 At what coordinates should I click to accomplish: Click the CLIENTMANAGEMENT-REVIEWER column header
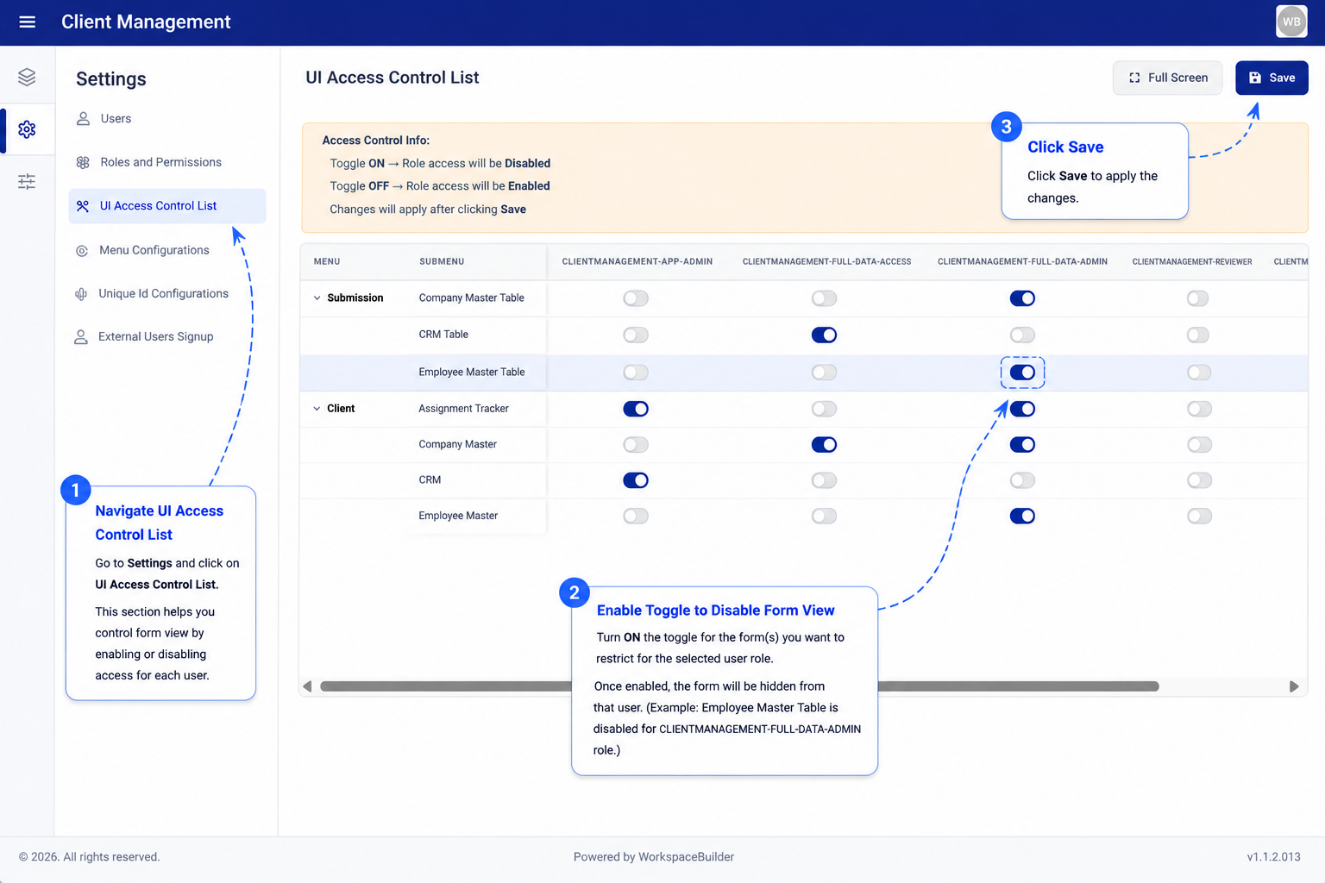pyautogui.click(x=1192, y=262)
